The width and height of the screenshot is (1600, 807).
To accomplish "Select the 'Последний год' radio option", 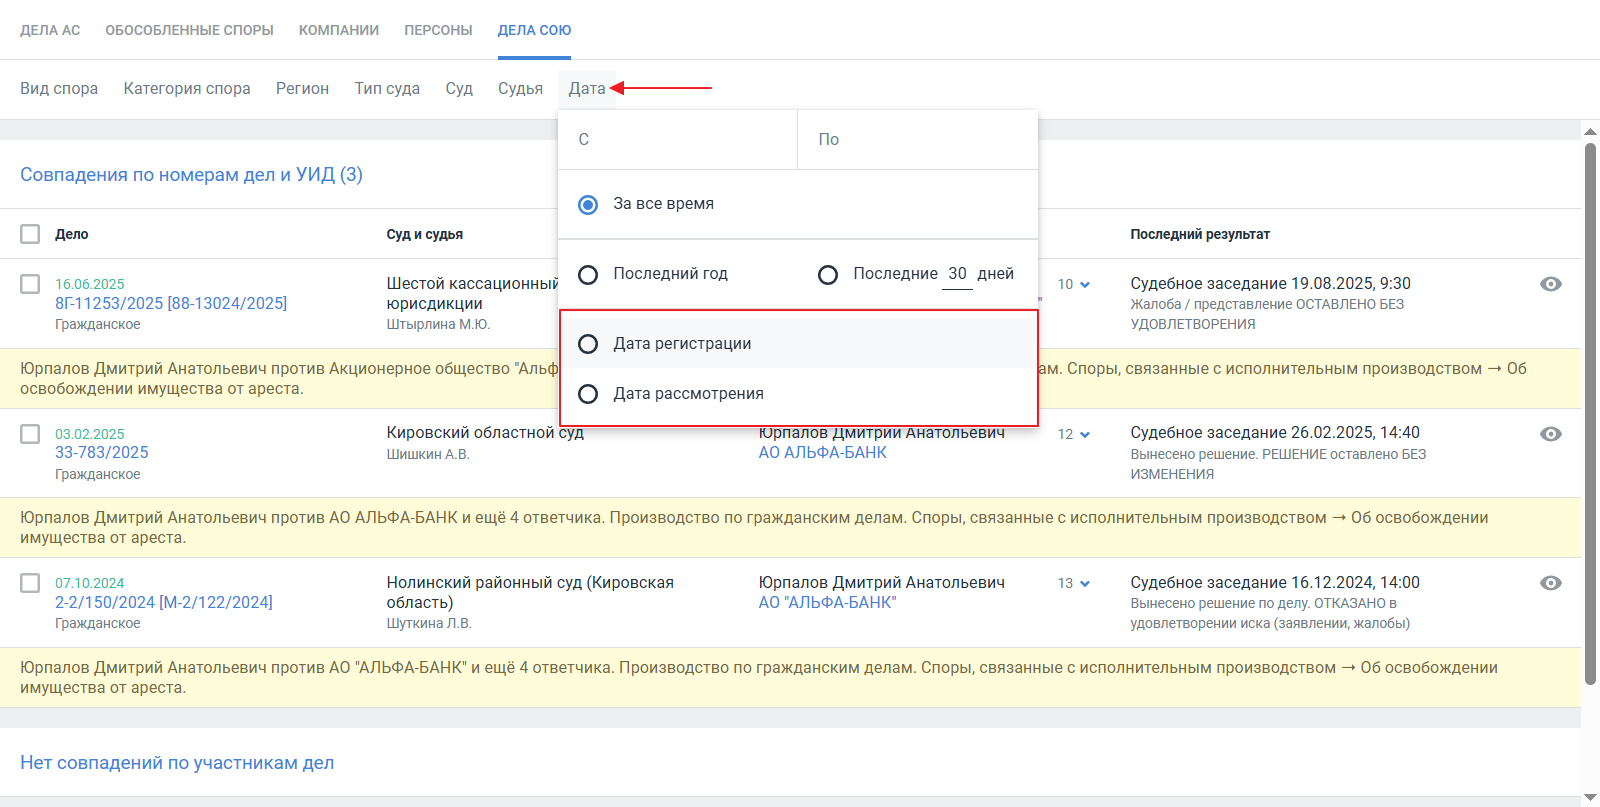I will coord(588,274).
